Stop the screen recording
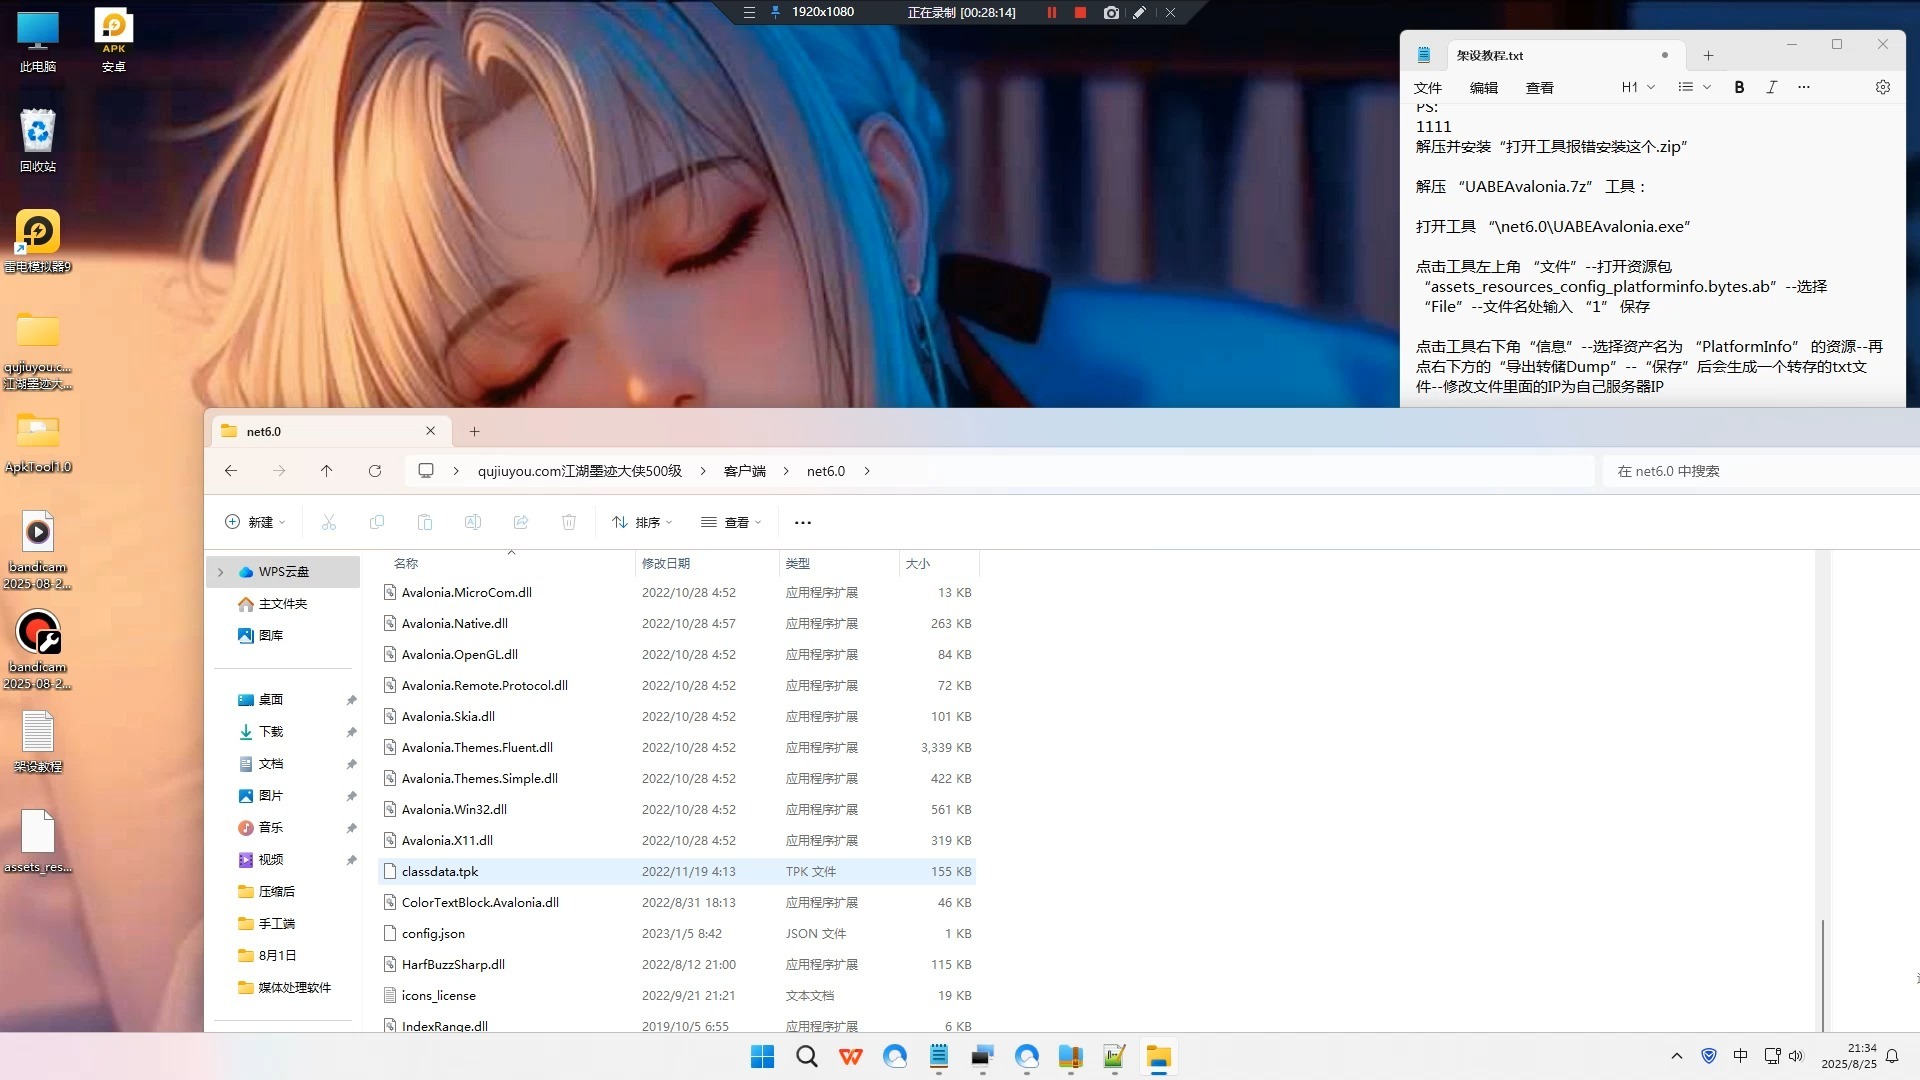The image size is (1920, 1080). (1080, 13)
